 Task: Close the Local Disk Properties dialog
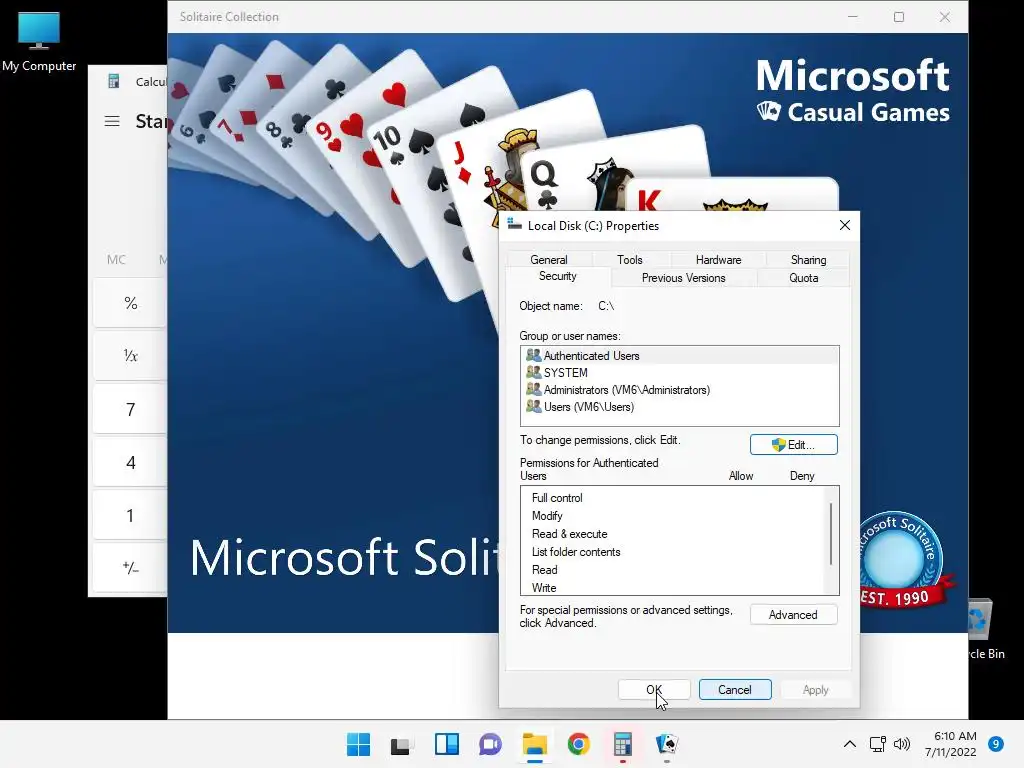click(844, 225)
